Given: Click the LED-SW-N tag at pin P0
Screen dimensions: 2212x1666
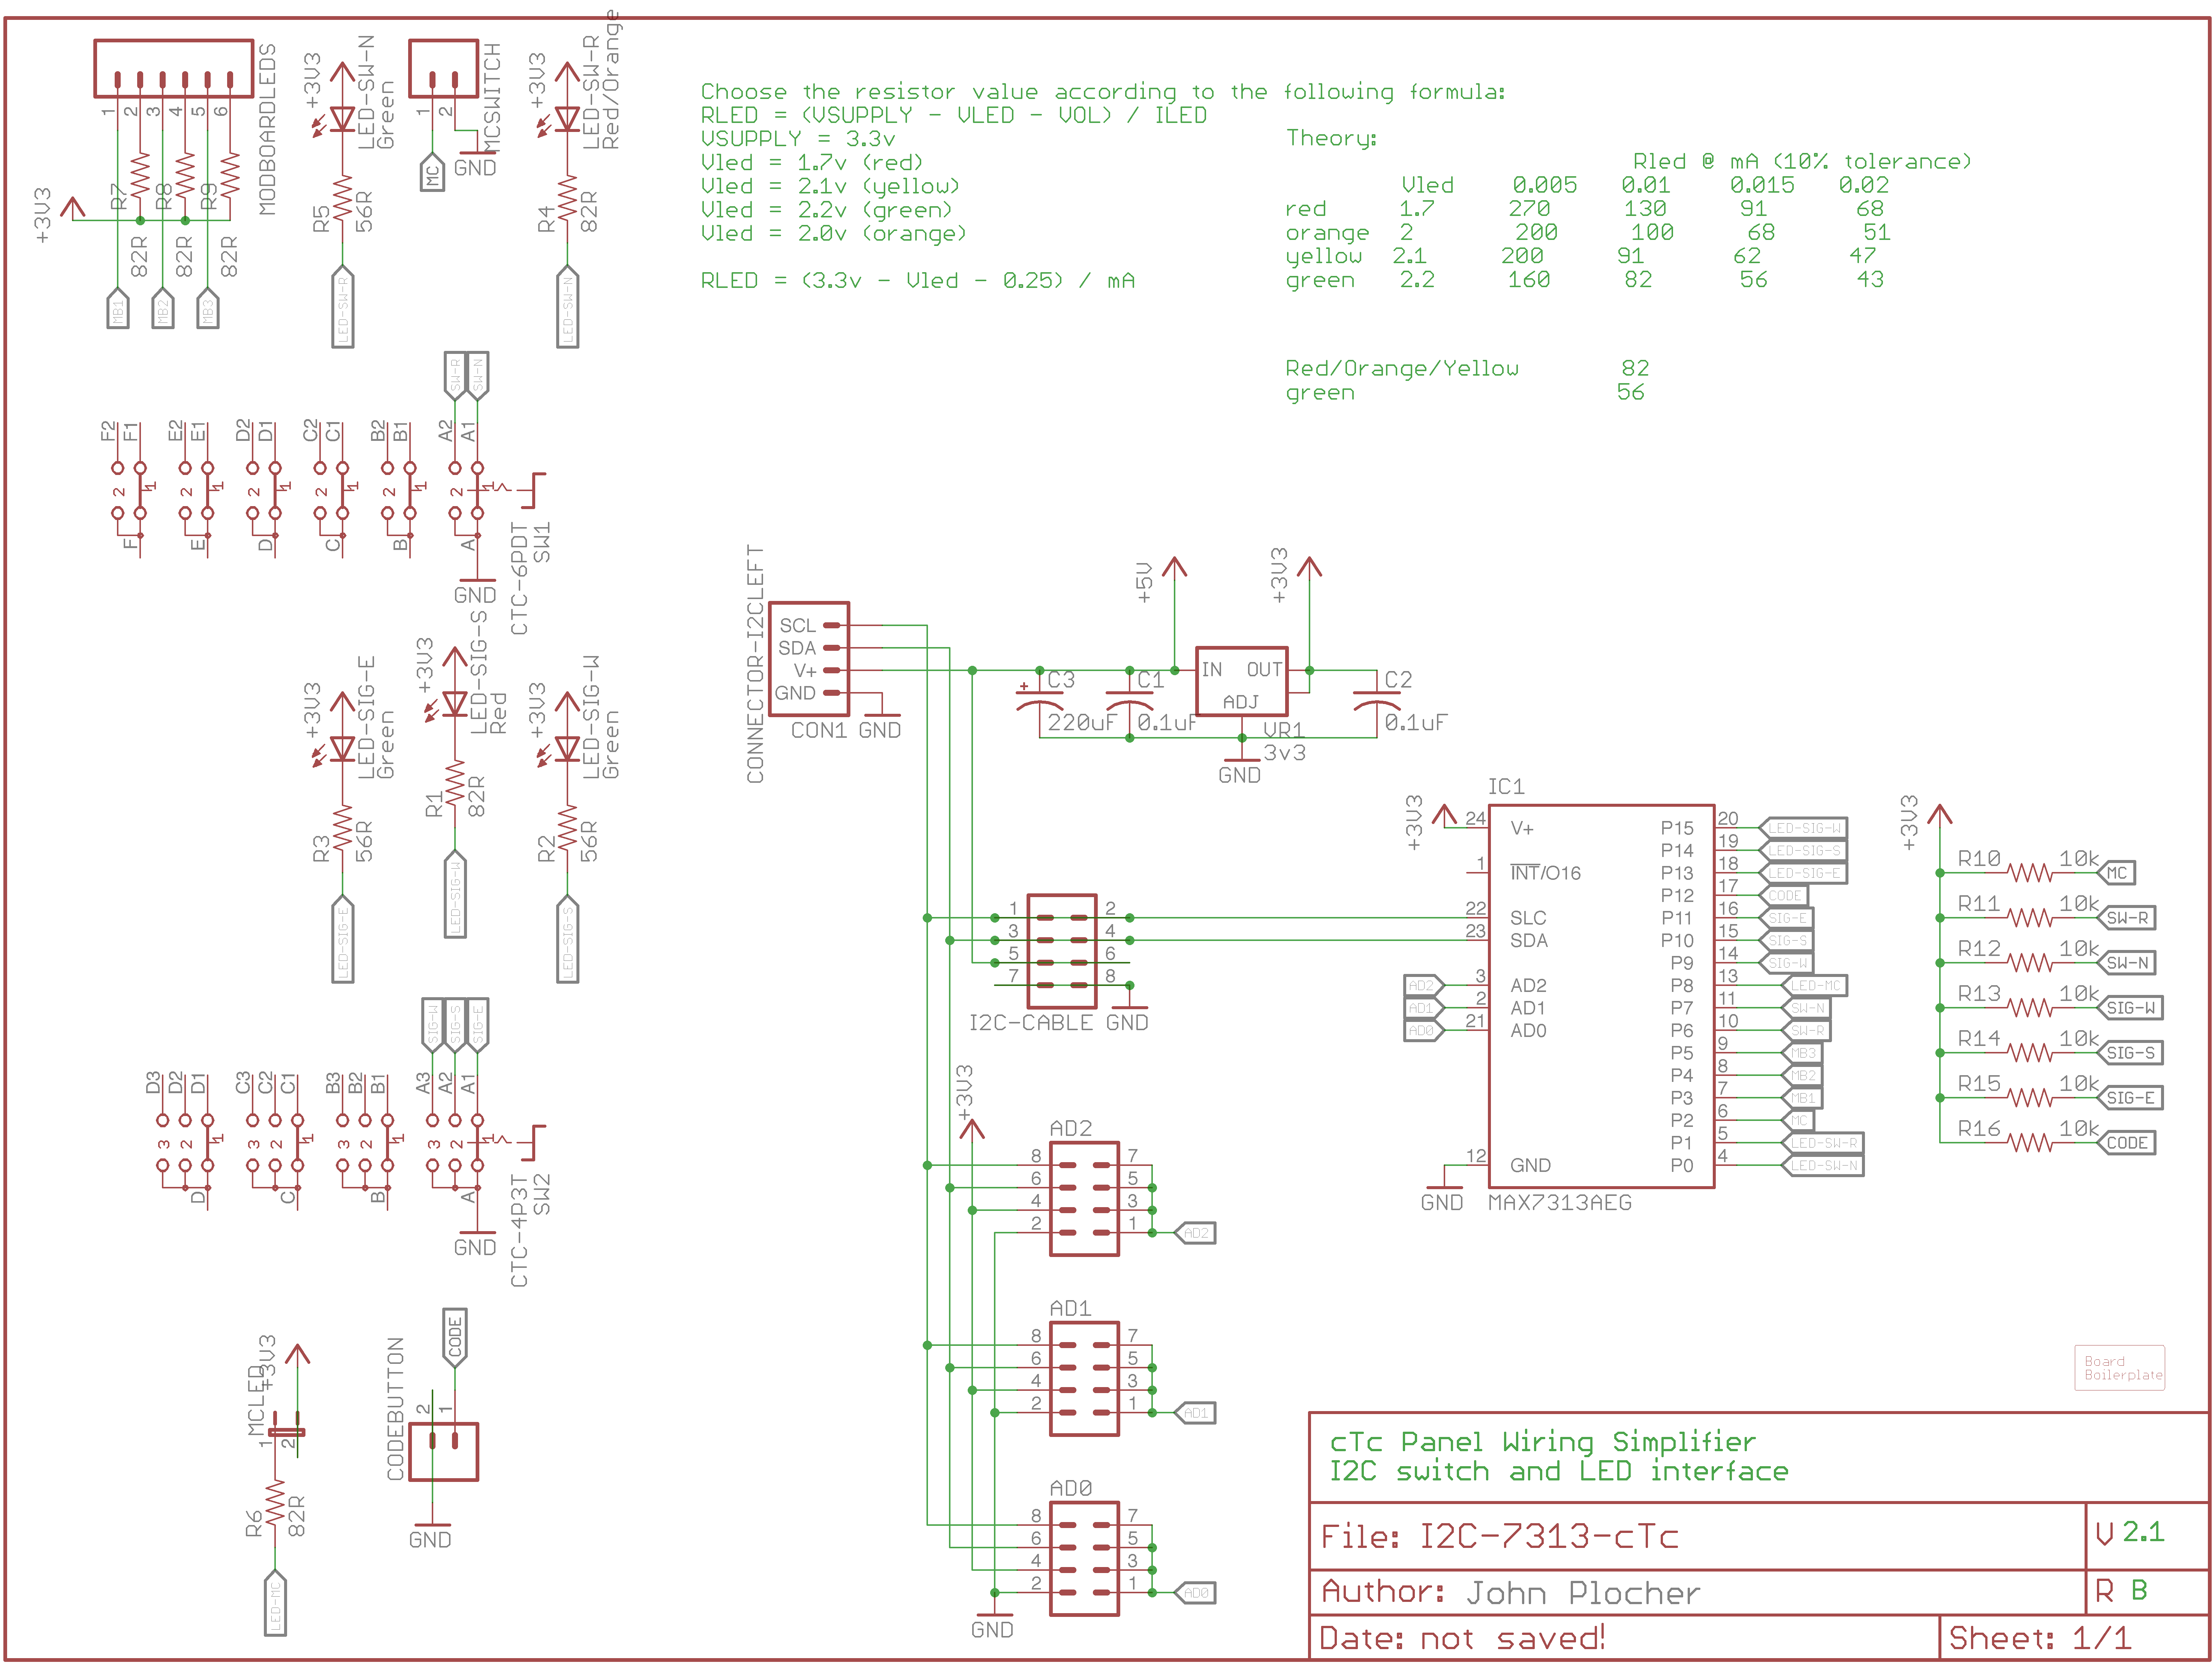Looking at the screenshot, I should (1823, 1165).
